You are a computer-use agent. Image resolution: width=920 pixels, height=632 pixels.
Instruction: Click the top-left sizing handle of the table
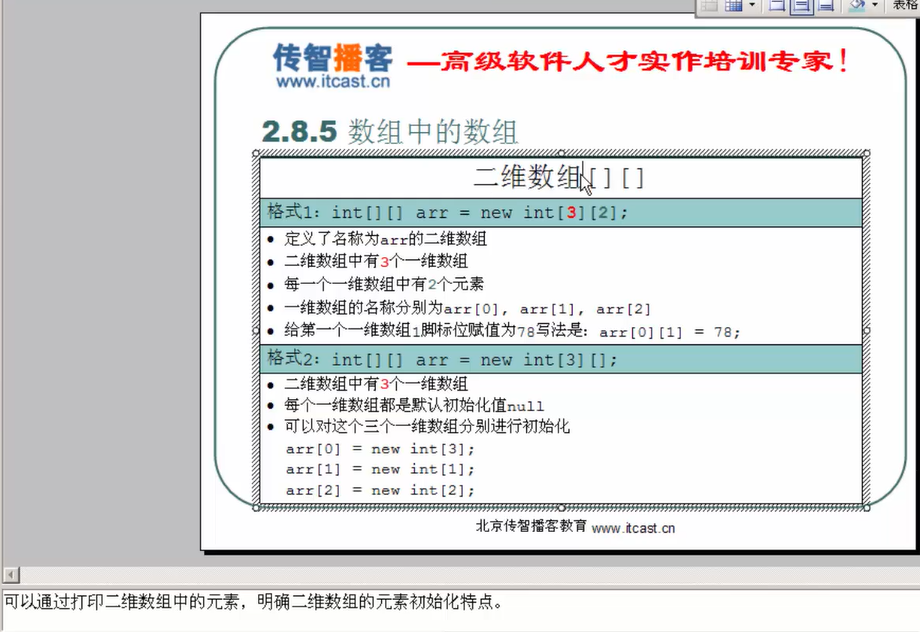(256, 153)
